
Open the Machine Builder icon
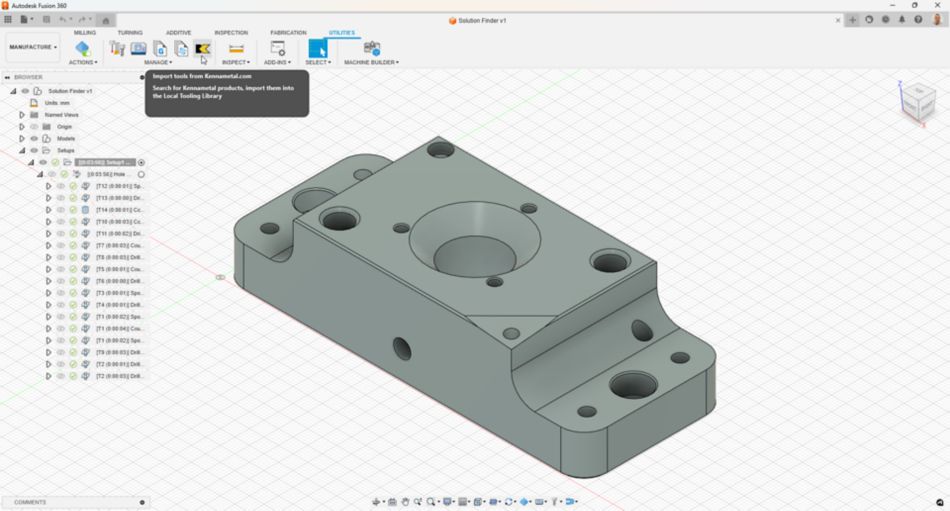(371, 48)
